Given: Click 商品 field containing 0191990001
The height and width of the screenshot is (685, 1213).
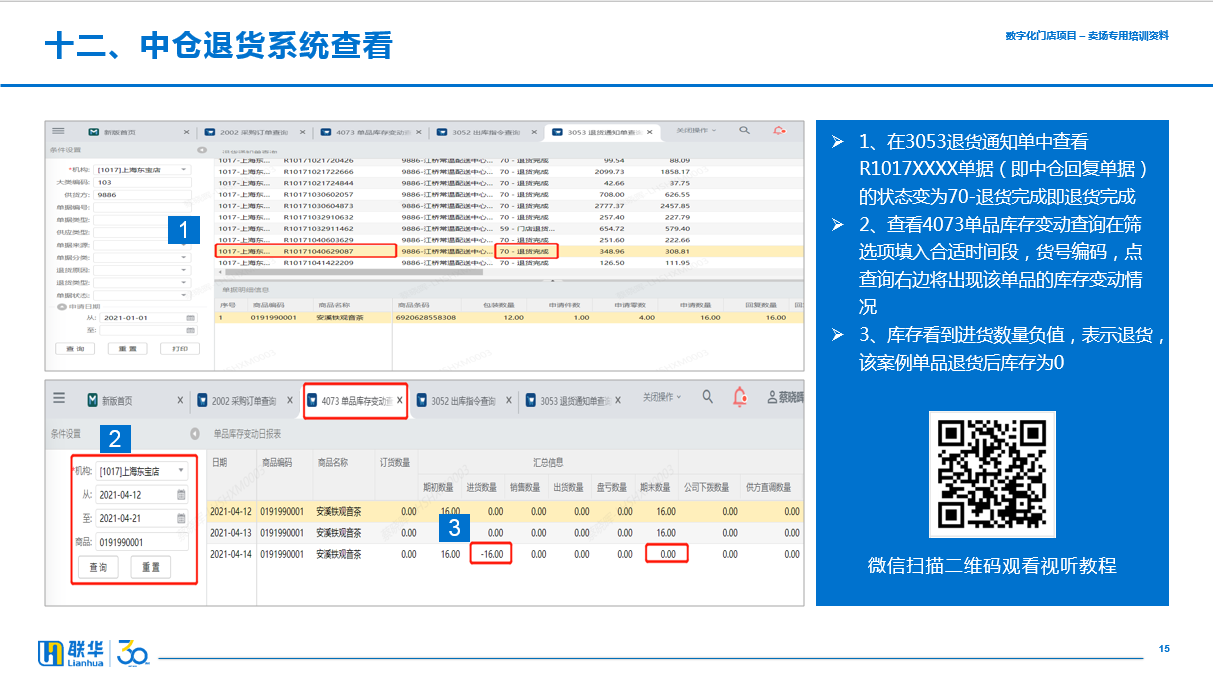Looking at the screenshot, I should click(142, 542).
